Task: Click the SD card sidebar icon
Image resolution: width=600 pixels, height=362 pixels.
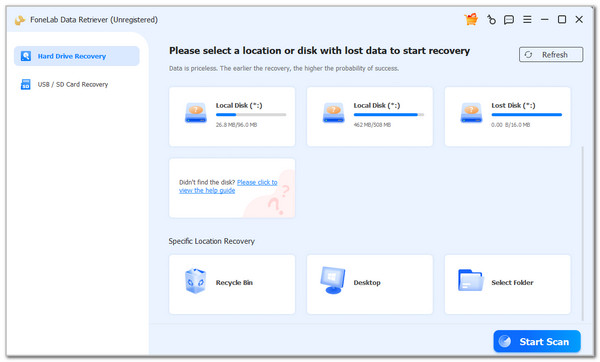Action: click(26, 84)
